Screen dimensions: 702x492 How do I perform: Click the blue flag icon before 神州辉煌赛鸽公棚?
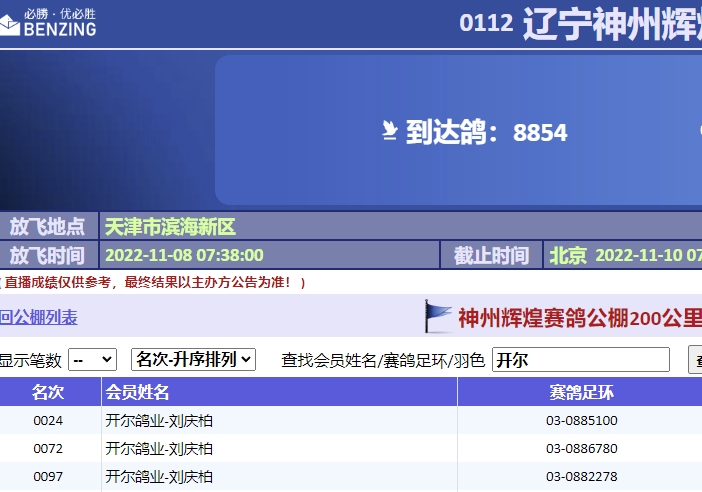(x=438, y=317)
